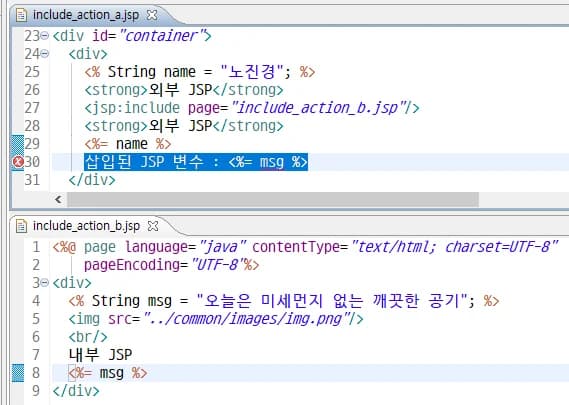The width and height of the screenshot is (569, 405).
Task: Click the JSP file icon on include_action_b.jsp tab
Action: coord(22,226)
